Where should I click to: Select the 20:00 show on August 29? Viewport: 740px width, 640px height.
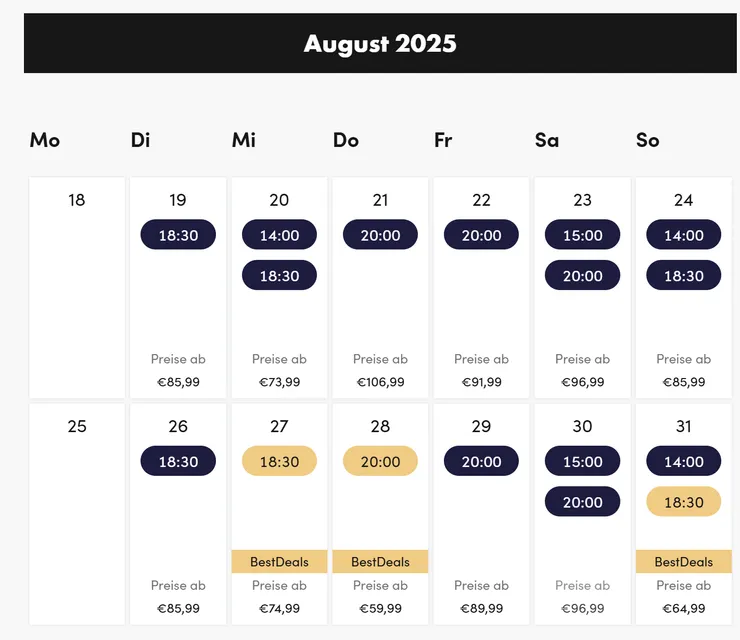(481, 461)
